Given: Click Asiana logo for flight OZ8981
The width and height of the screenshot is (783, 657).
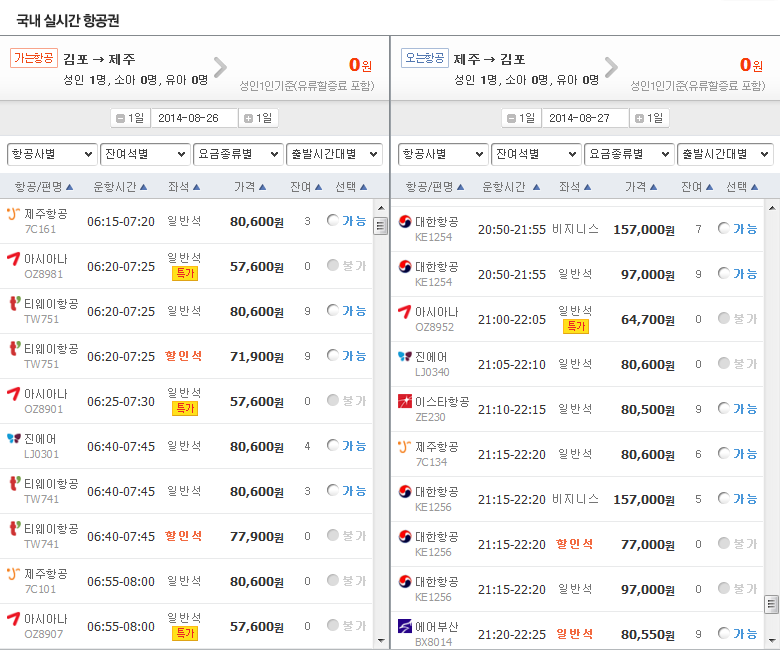Looking at the screenshot, I should 13,259.
